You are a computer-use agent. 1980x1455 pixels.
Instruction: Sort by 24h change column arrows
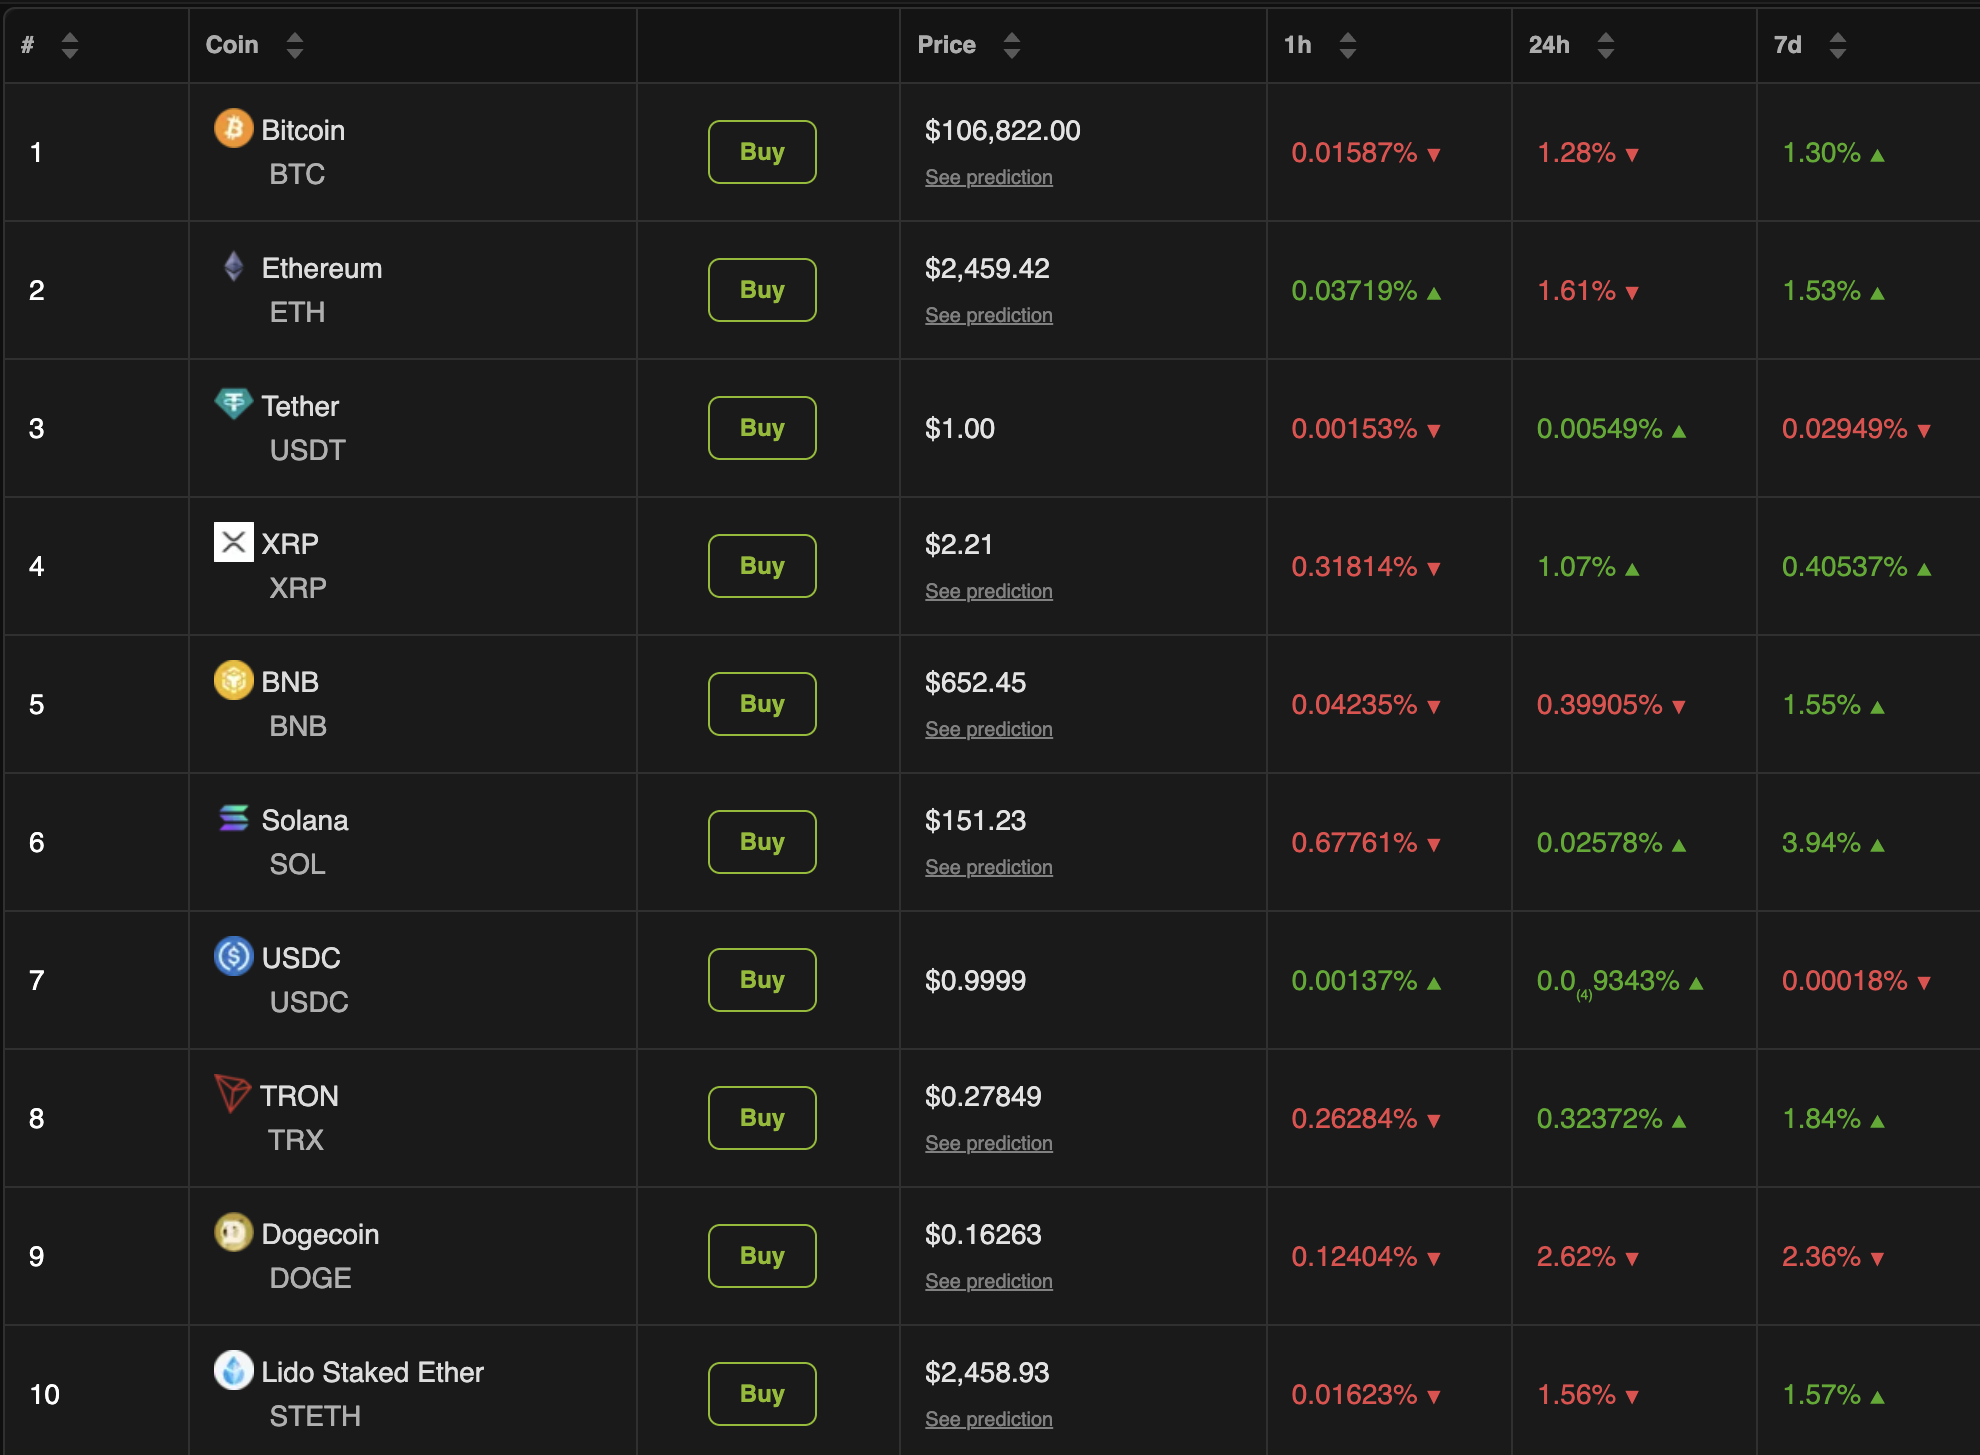coord(1605,45)
